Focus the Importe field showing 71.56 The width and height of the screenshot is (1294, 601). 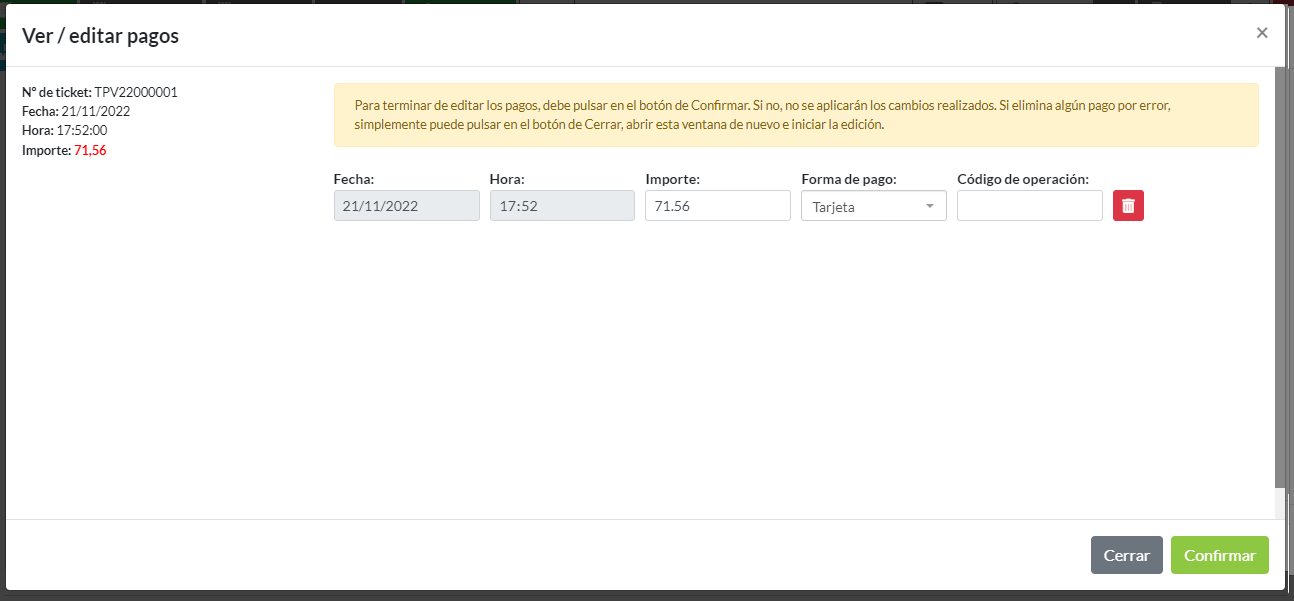717,206
